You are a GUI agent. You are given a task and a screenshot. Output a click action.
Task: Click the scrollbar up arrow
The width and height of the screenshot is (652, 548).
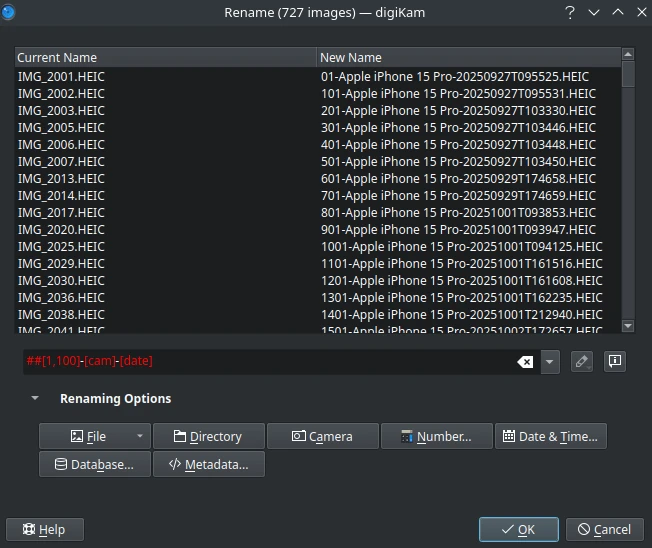tap(628, 54)
